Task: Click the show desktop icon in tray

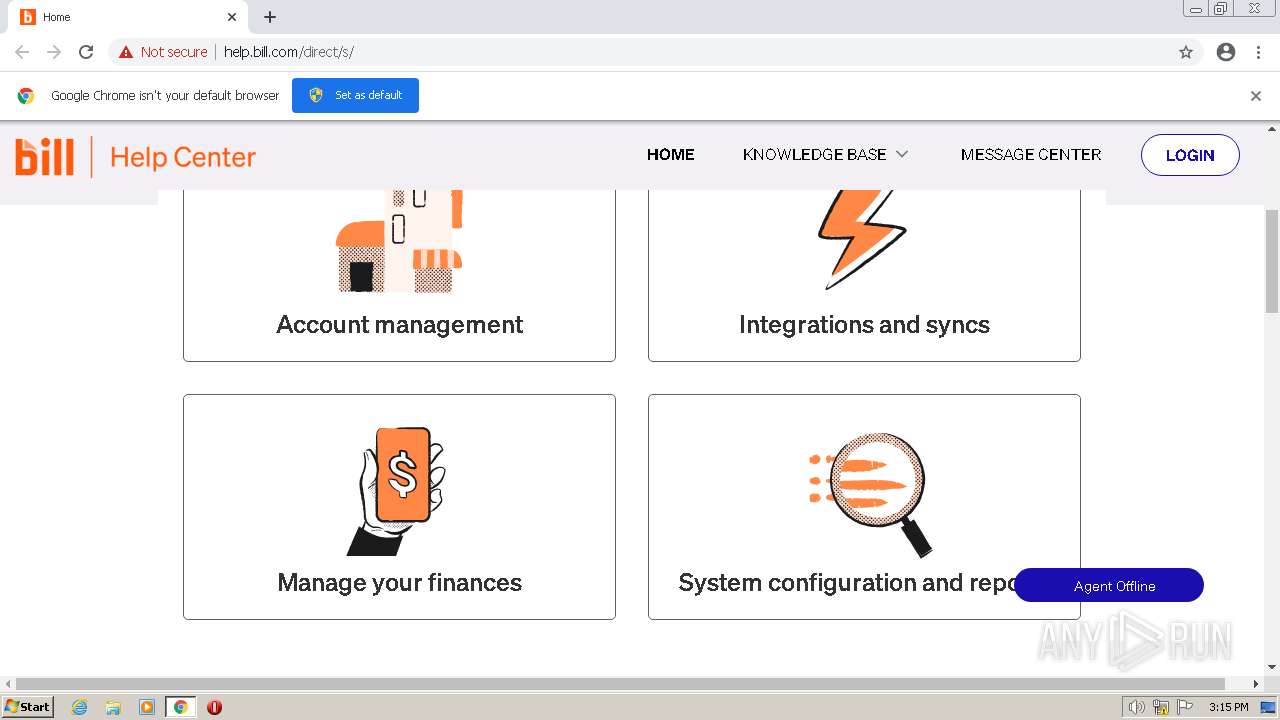Action: [1268, 707]
